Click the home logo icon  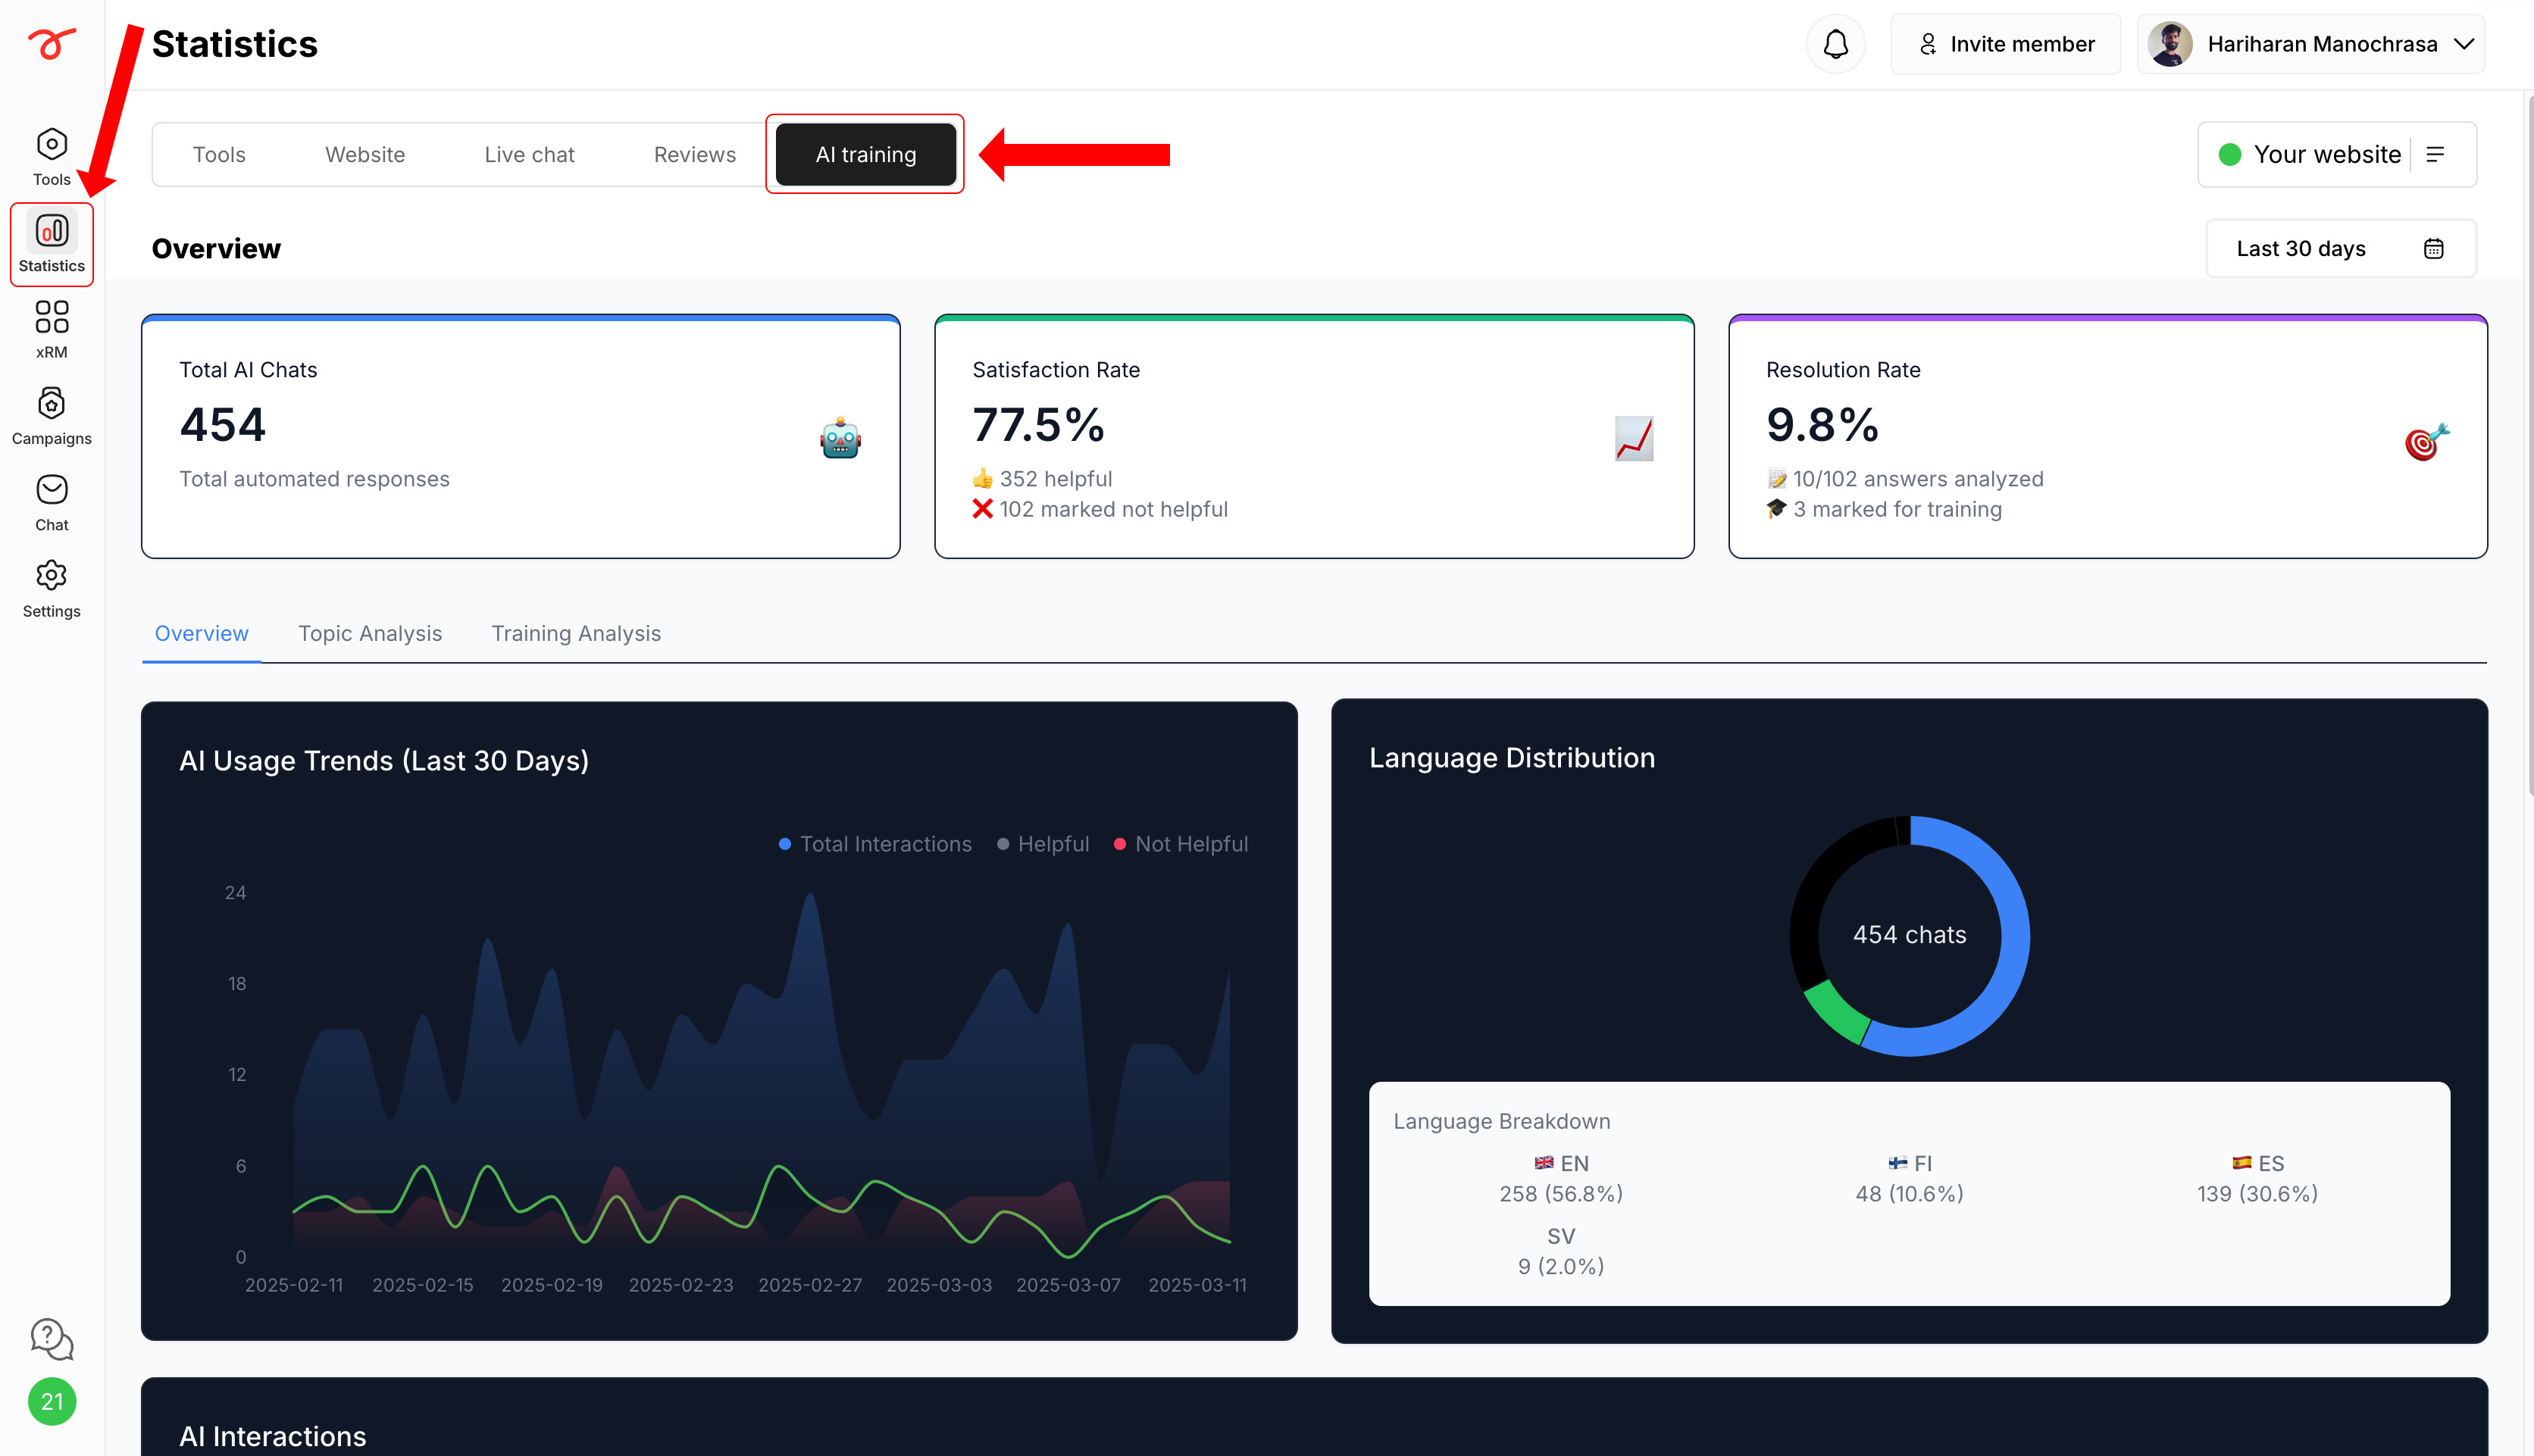[x=51, y=43]
